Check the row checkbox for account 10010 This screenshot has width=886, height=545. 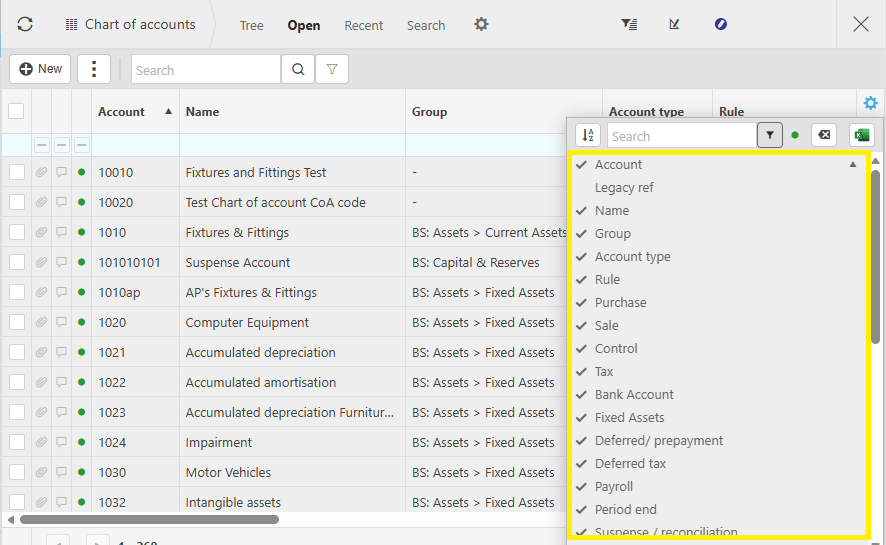(17, 172)
